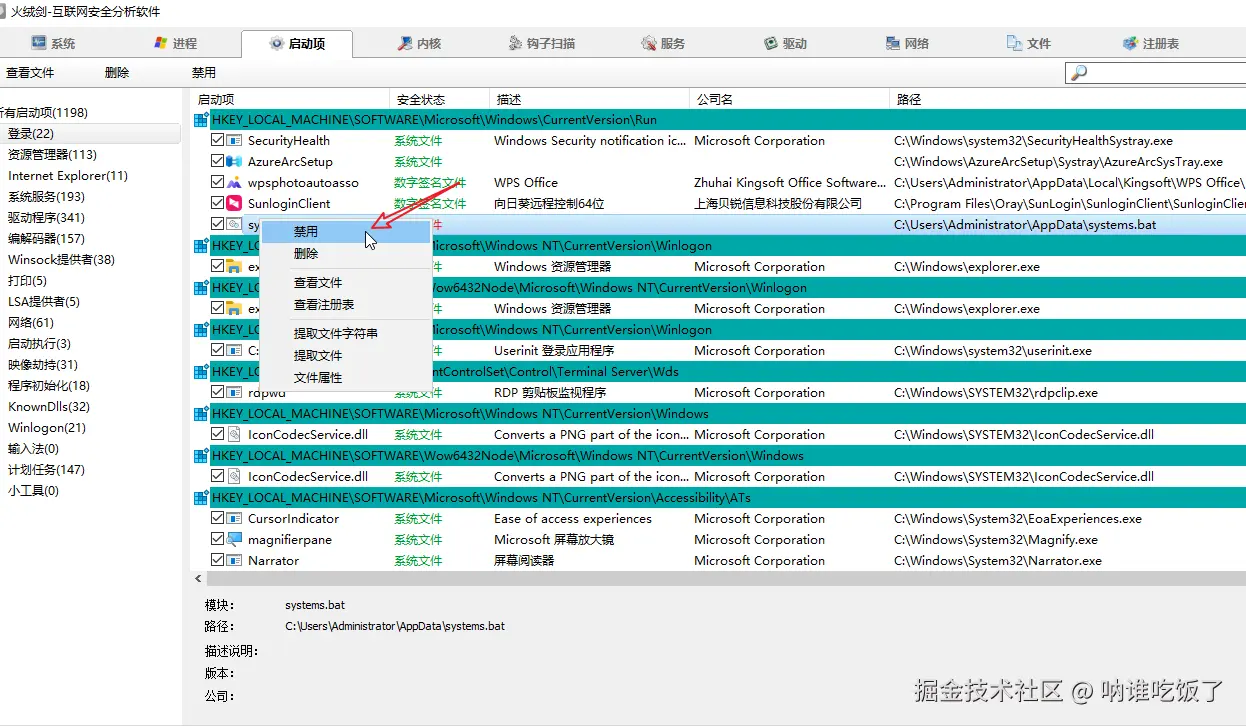The width and height of the screenshot is (1246, 726).
Task: Choose 提取文件 in the context menu
Action: coord(345,356)
